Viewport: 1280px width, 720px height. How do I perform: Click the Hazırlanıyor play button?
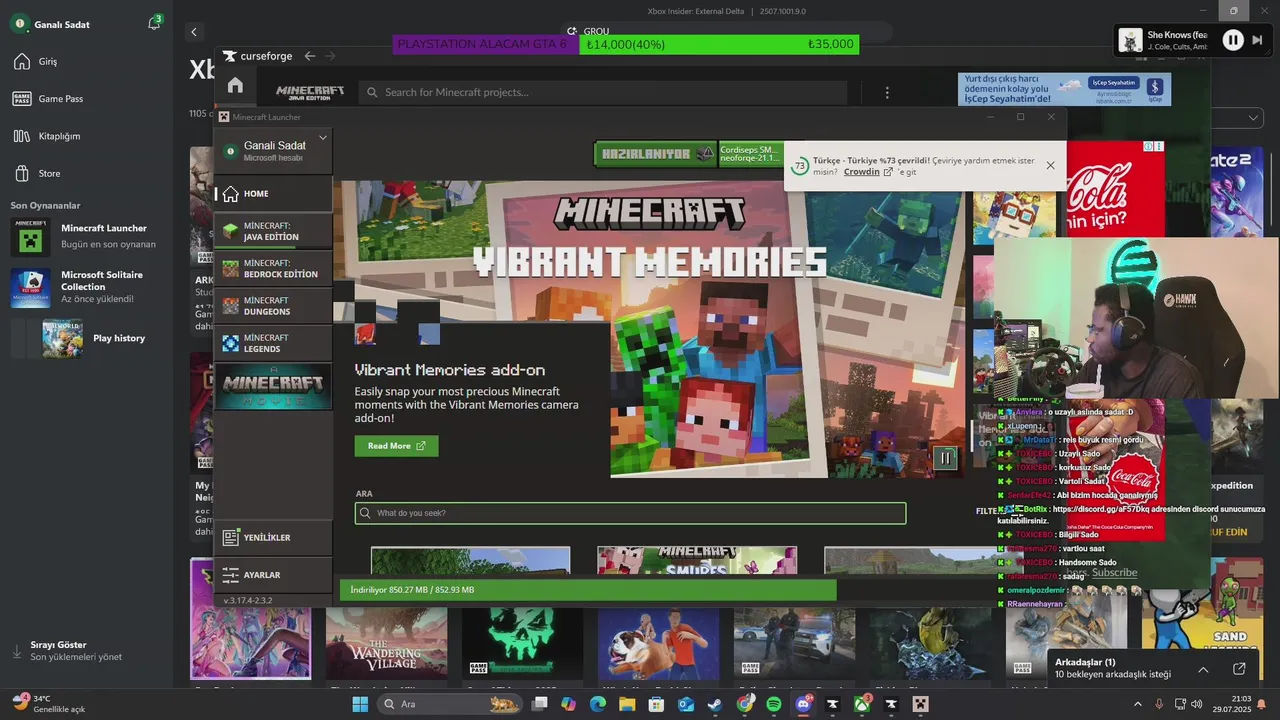(x=655, y=154)
